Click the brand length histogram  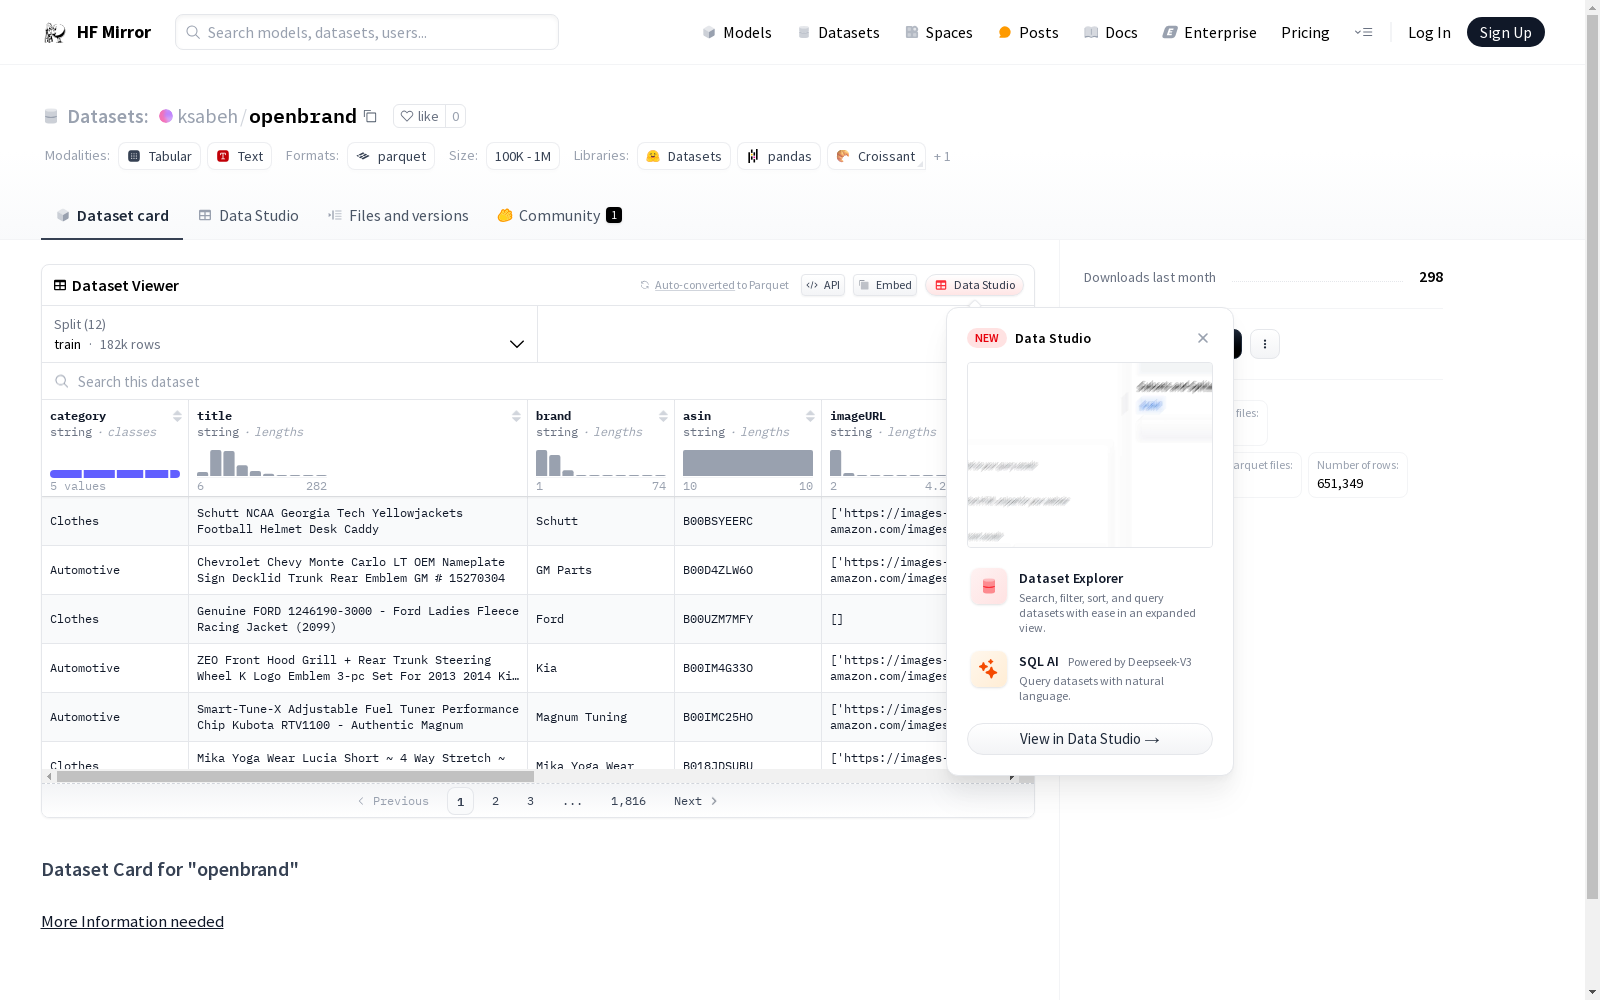pos(601,462)
